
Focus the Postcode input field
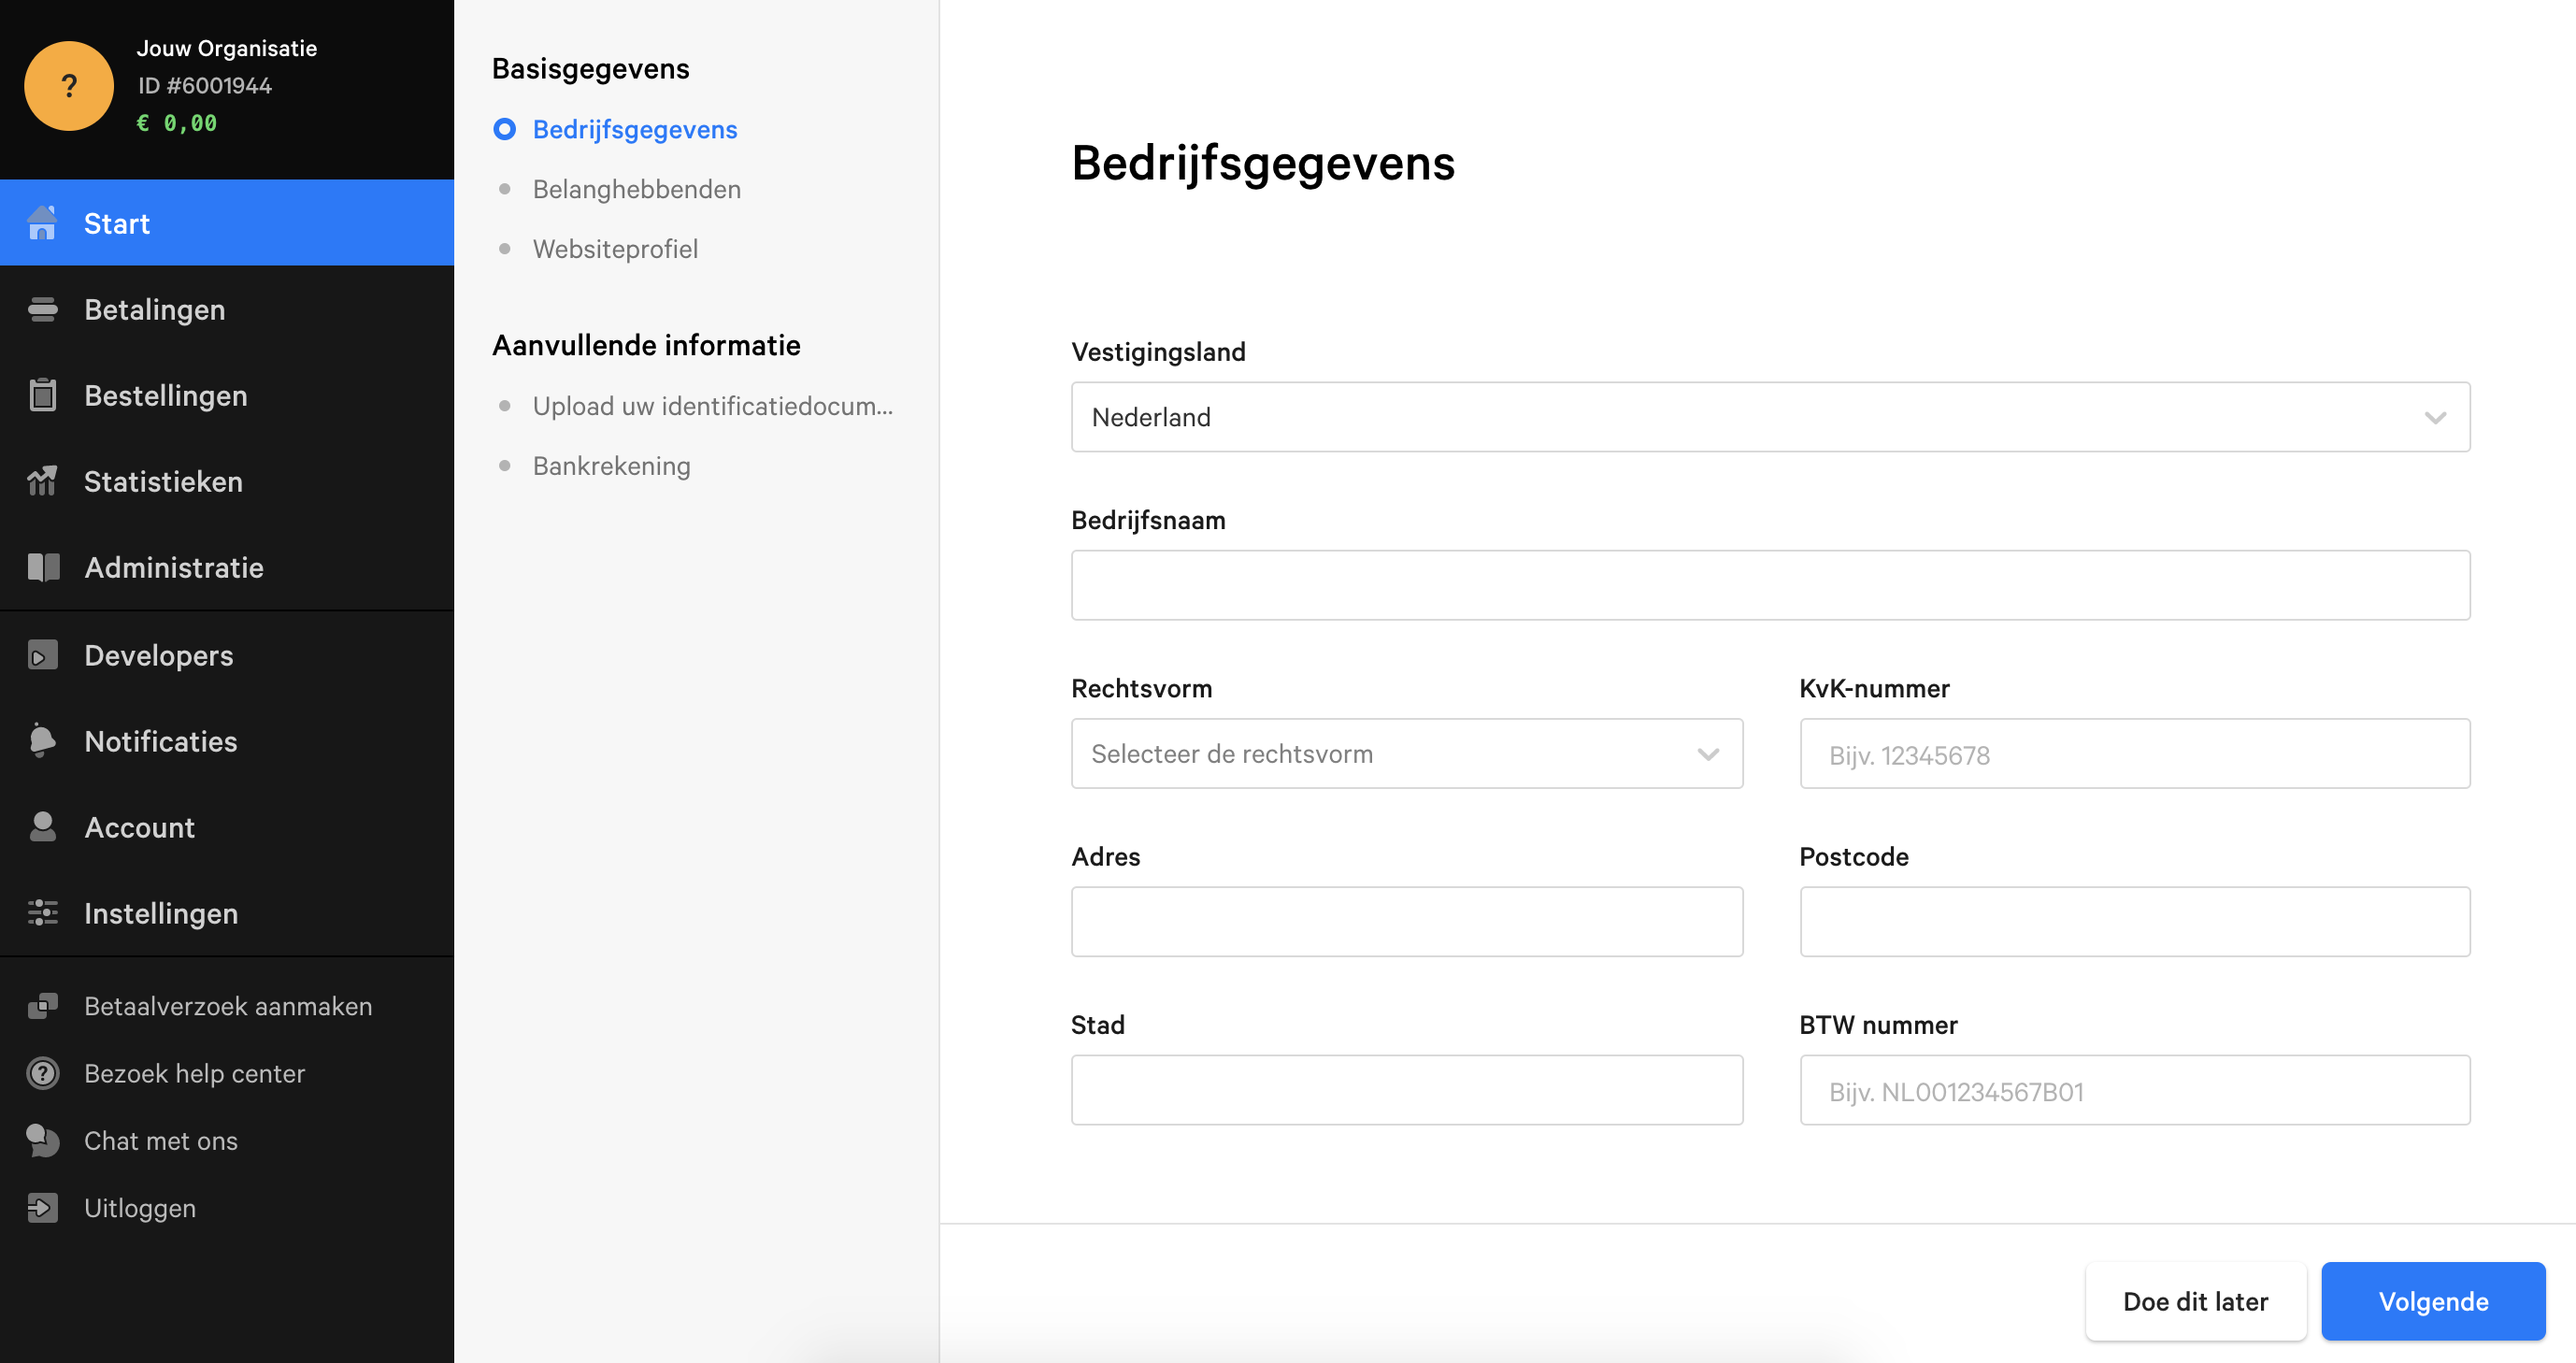(2135, 922)
